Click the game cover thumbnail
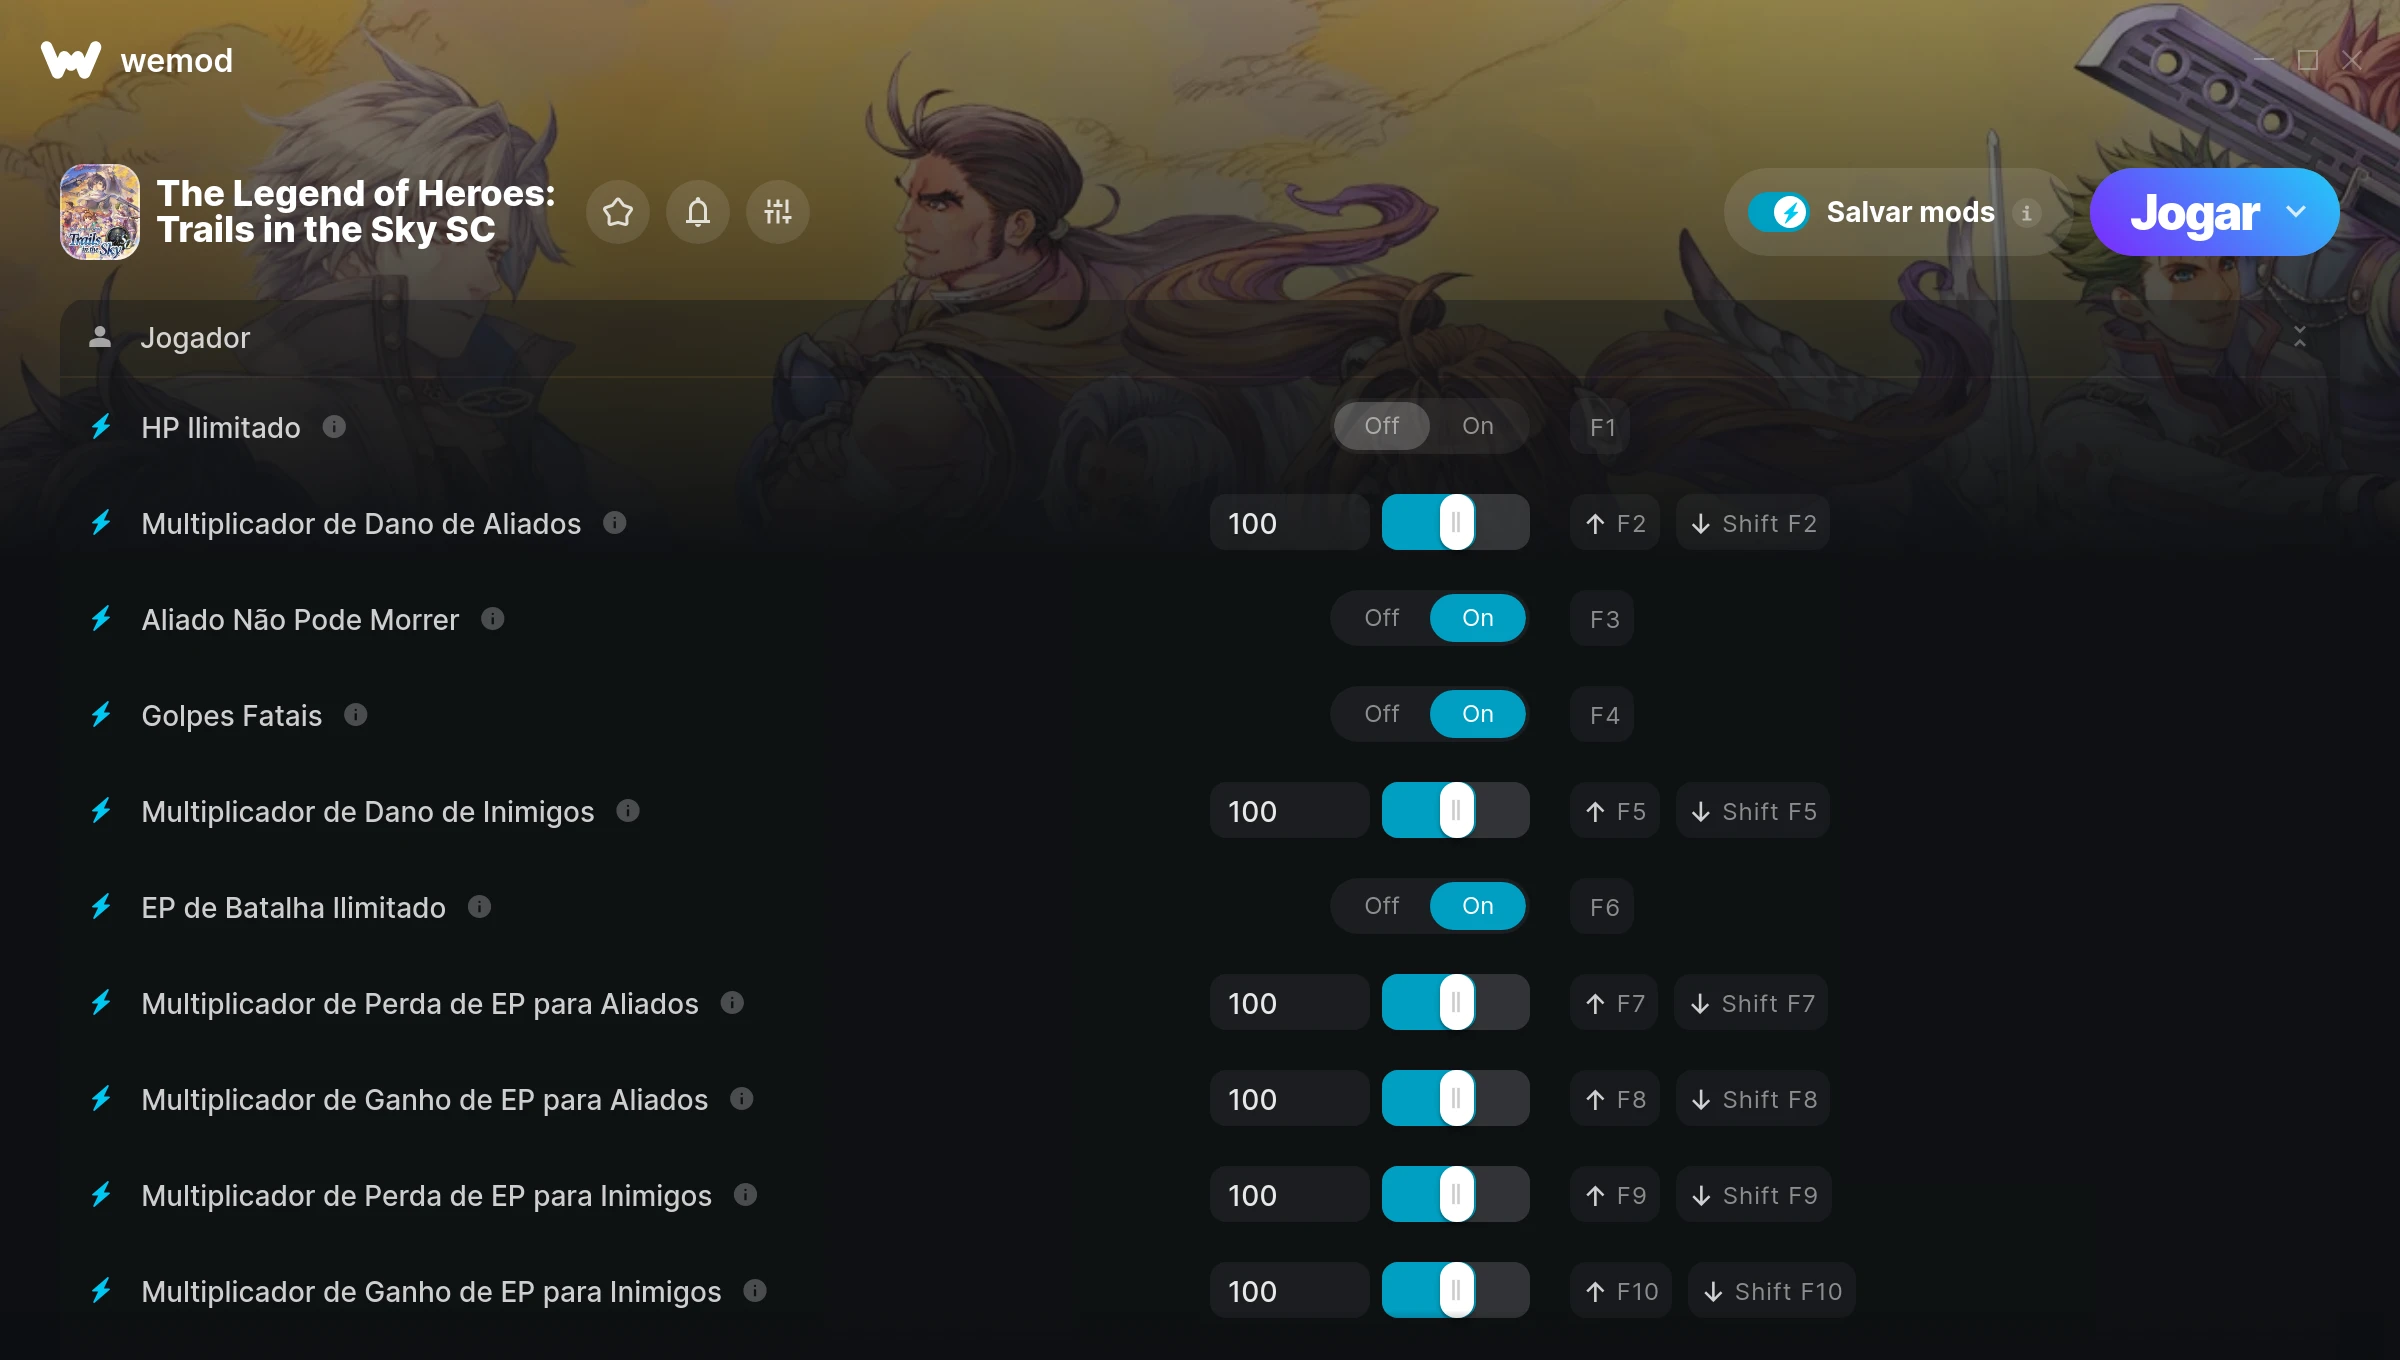 click(100, 212)
